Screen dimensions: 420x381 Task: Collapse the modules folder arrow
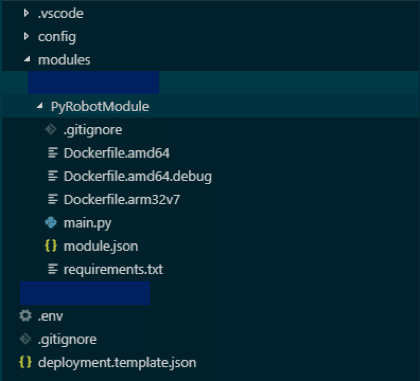27,59
